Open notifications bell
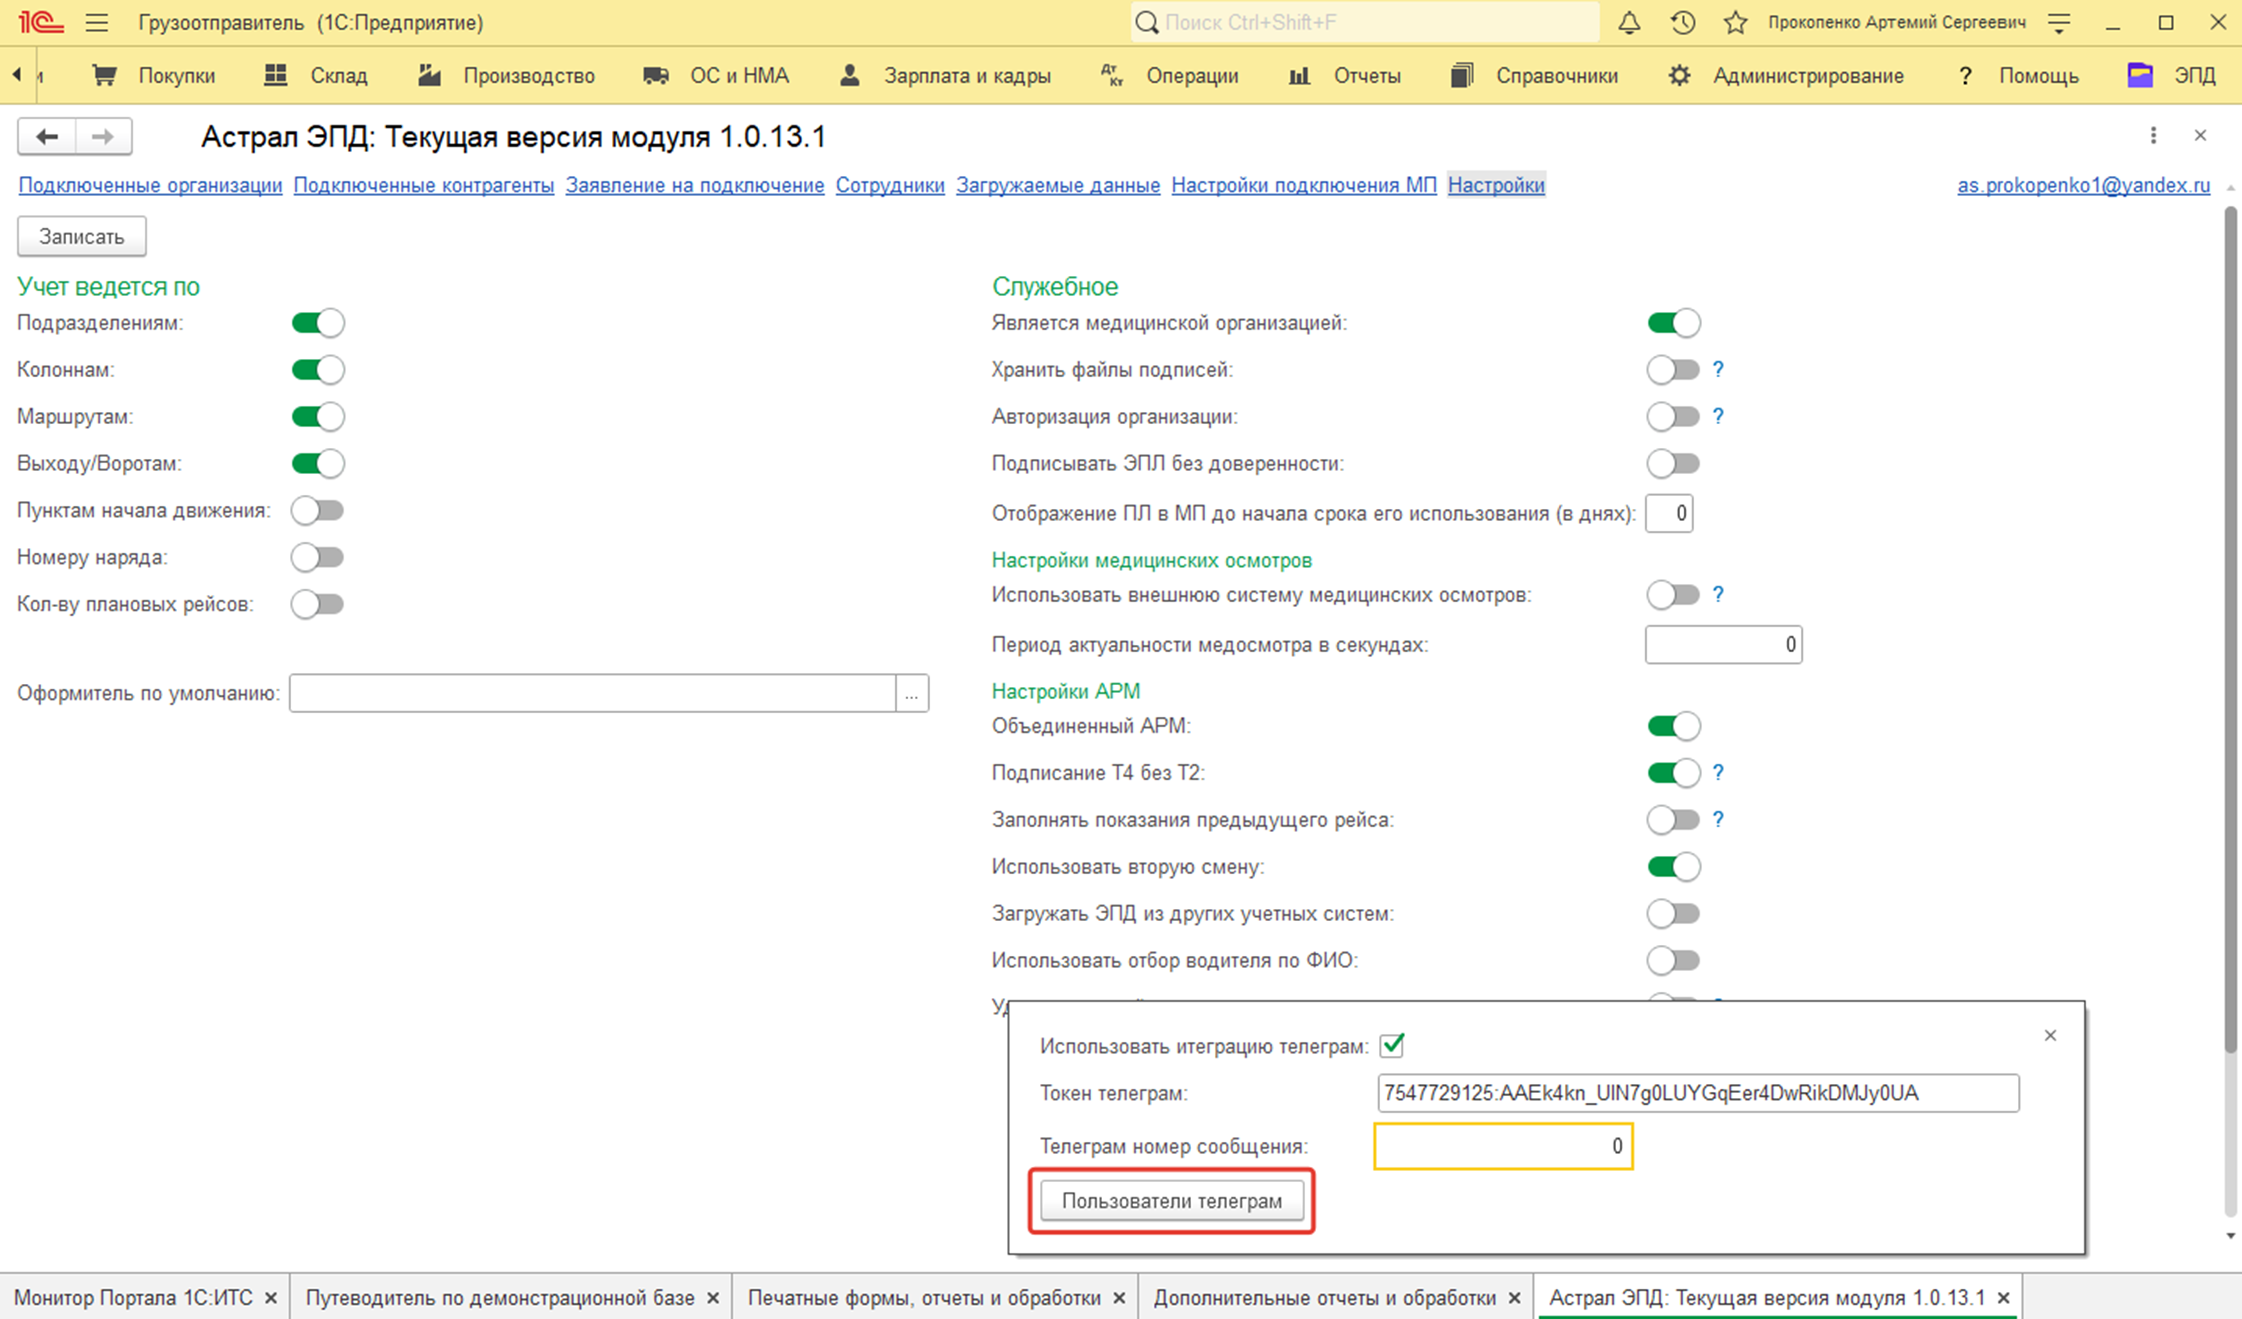Screen dimensions: 2242x1319 pyautogui.click(x=1629, y=22)
